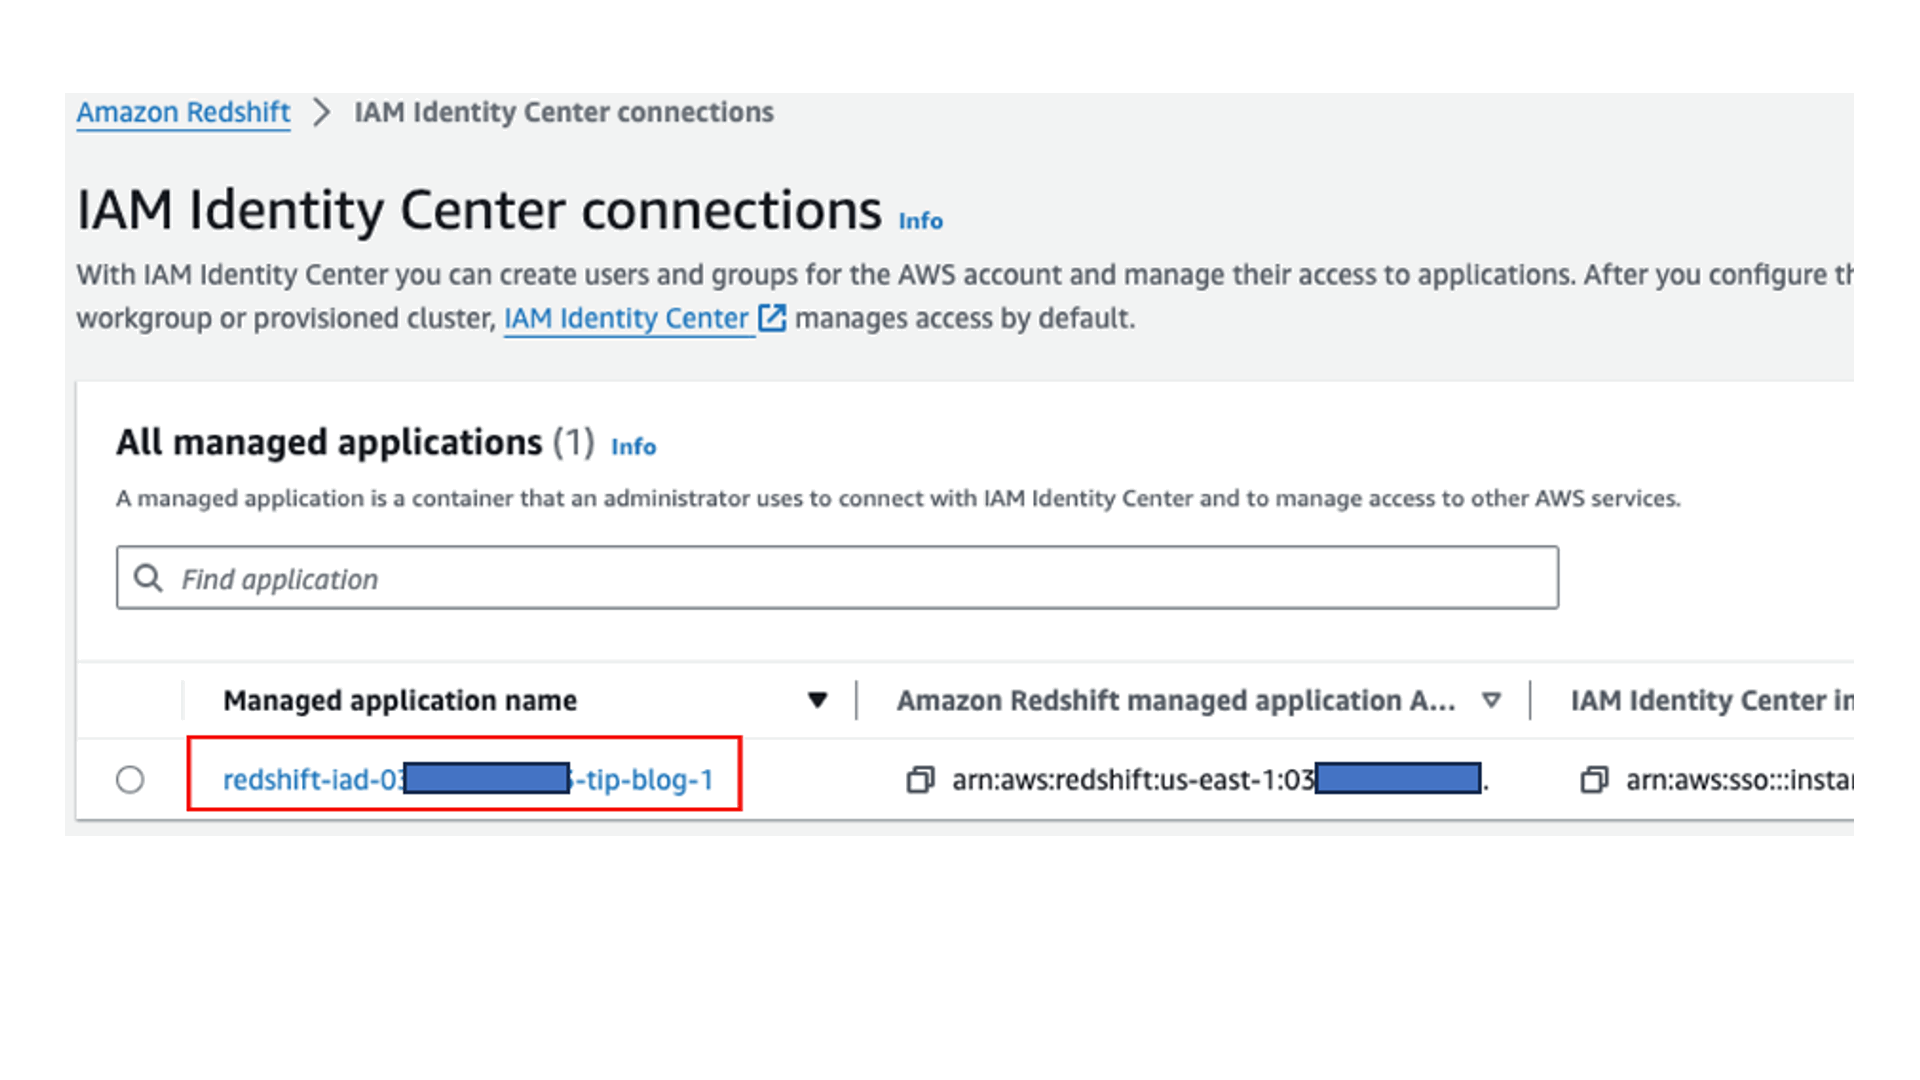Click the external link icon beside IAM Identity Center
1920x1080 pixels.
772,318
